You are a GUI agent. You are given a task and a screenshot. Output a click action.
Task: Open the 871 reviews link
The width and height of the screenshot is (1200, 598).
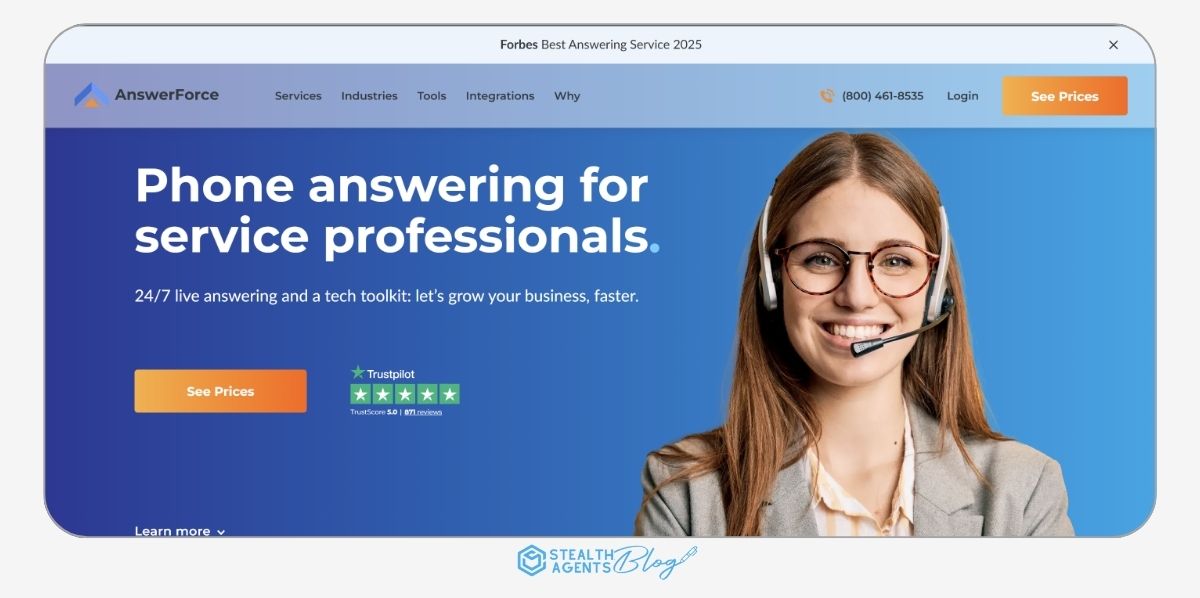click(x=423, y=412)
